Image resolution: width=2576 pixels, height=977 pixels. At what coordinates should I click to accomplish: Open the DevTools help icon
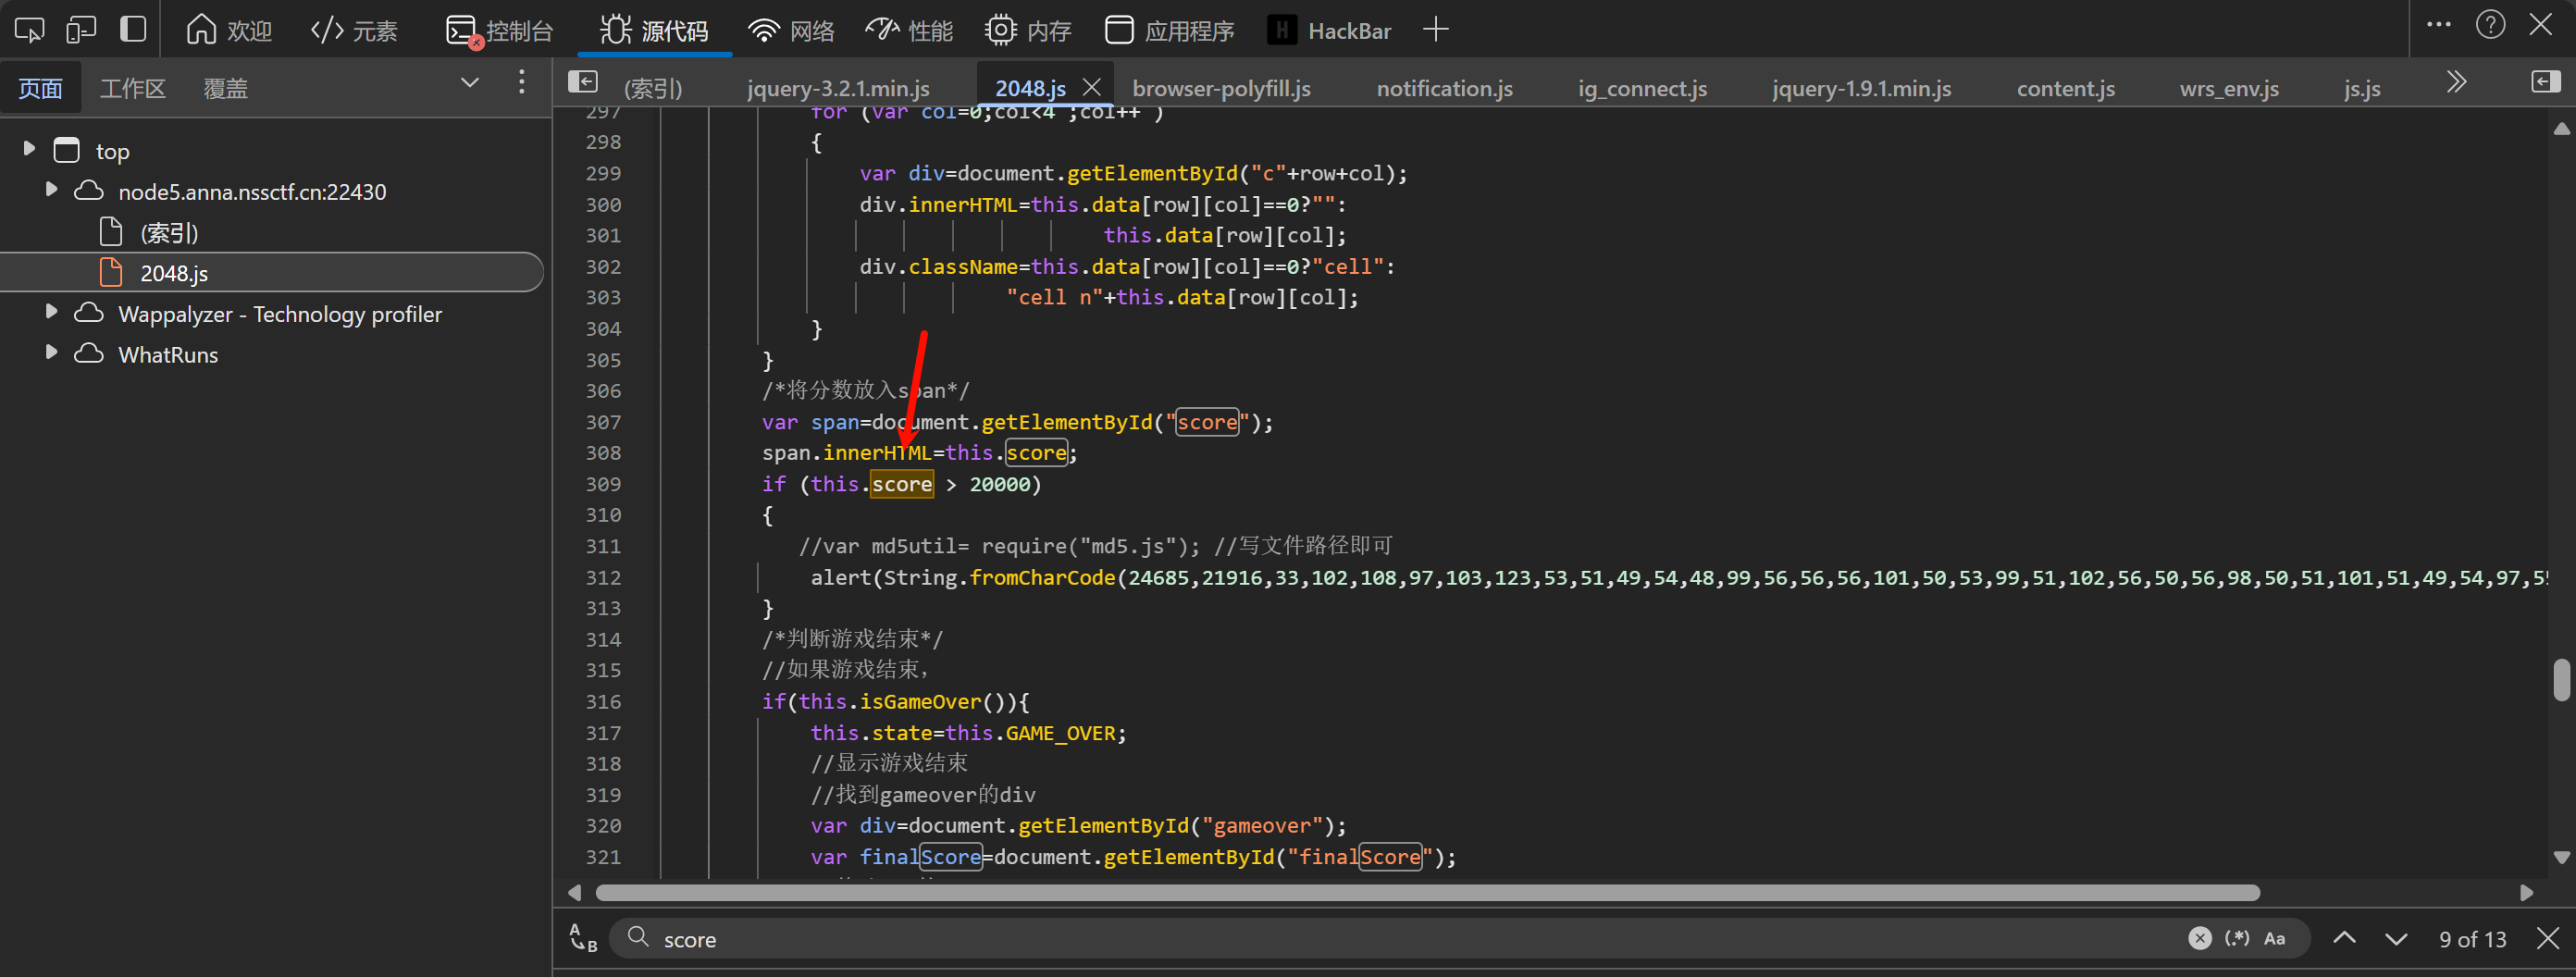click(x=2490, y=25)
